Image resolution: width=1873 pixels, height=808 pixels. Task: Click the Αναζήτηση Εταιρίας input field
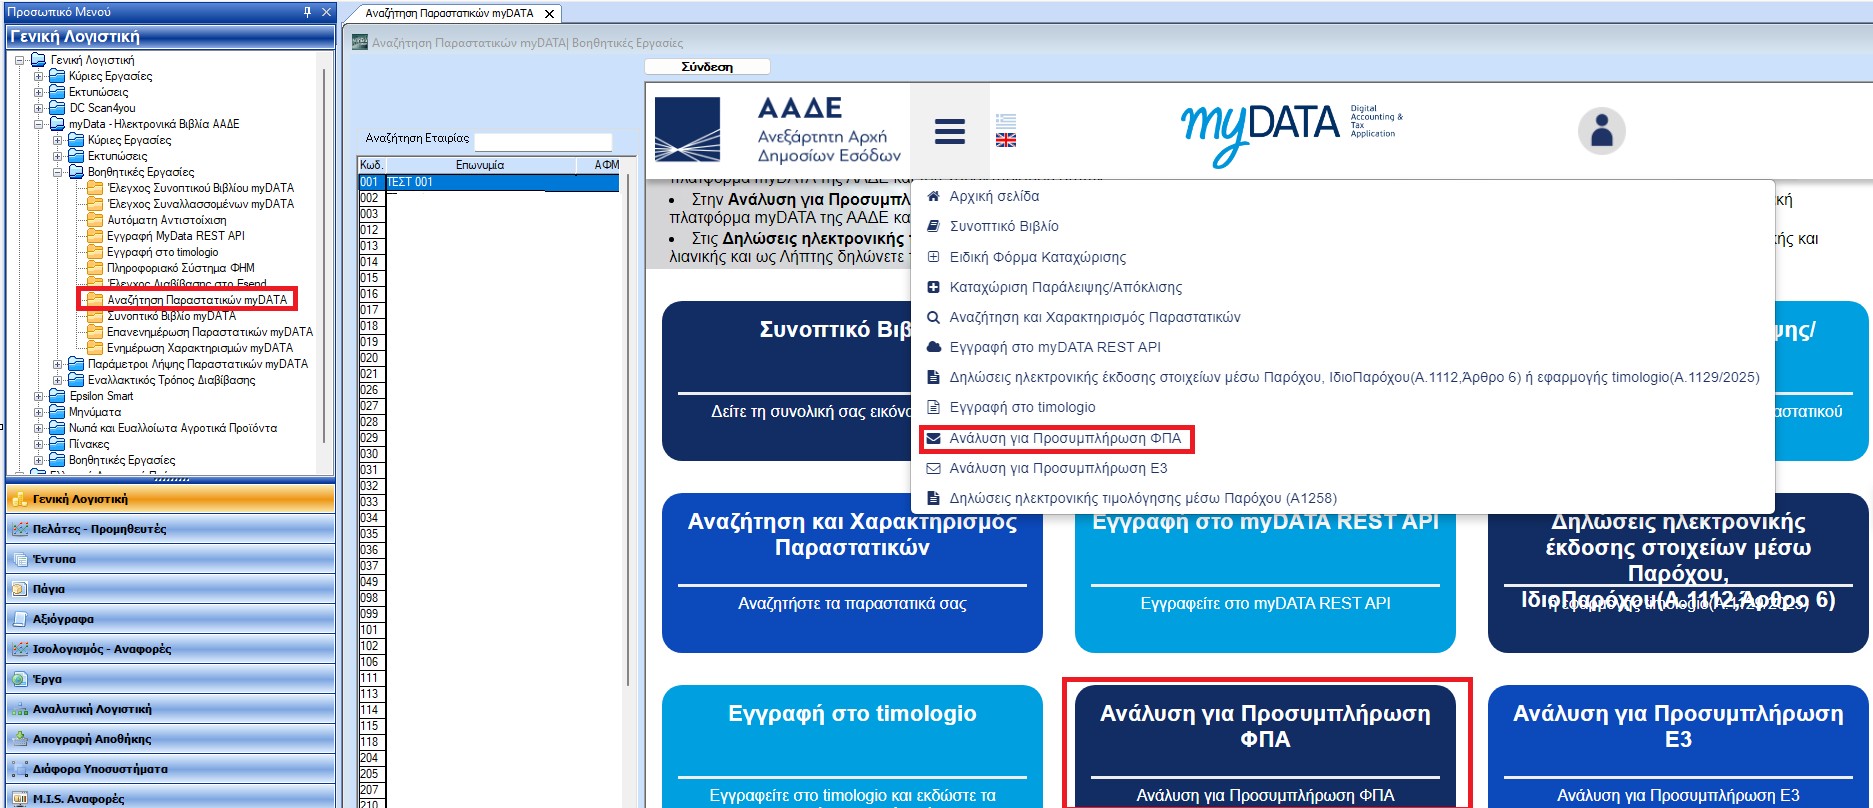tap(543, 140)
